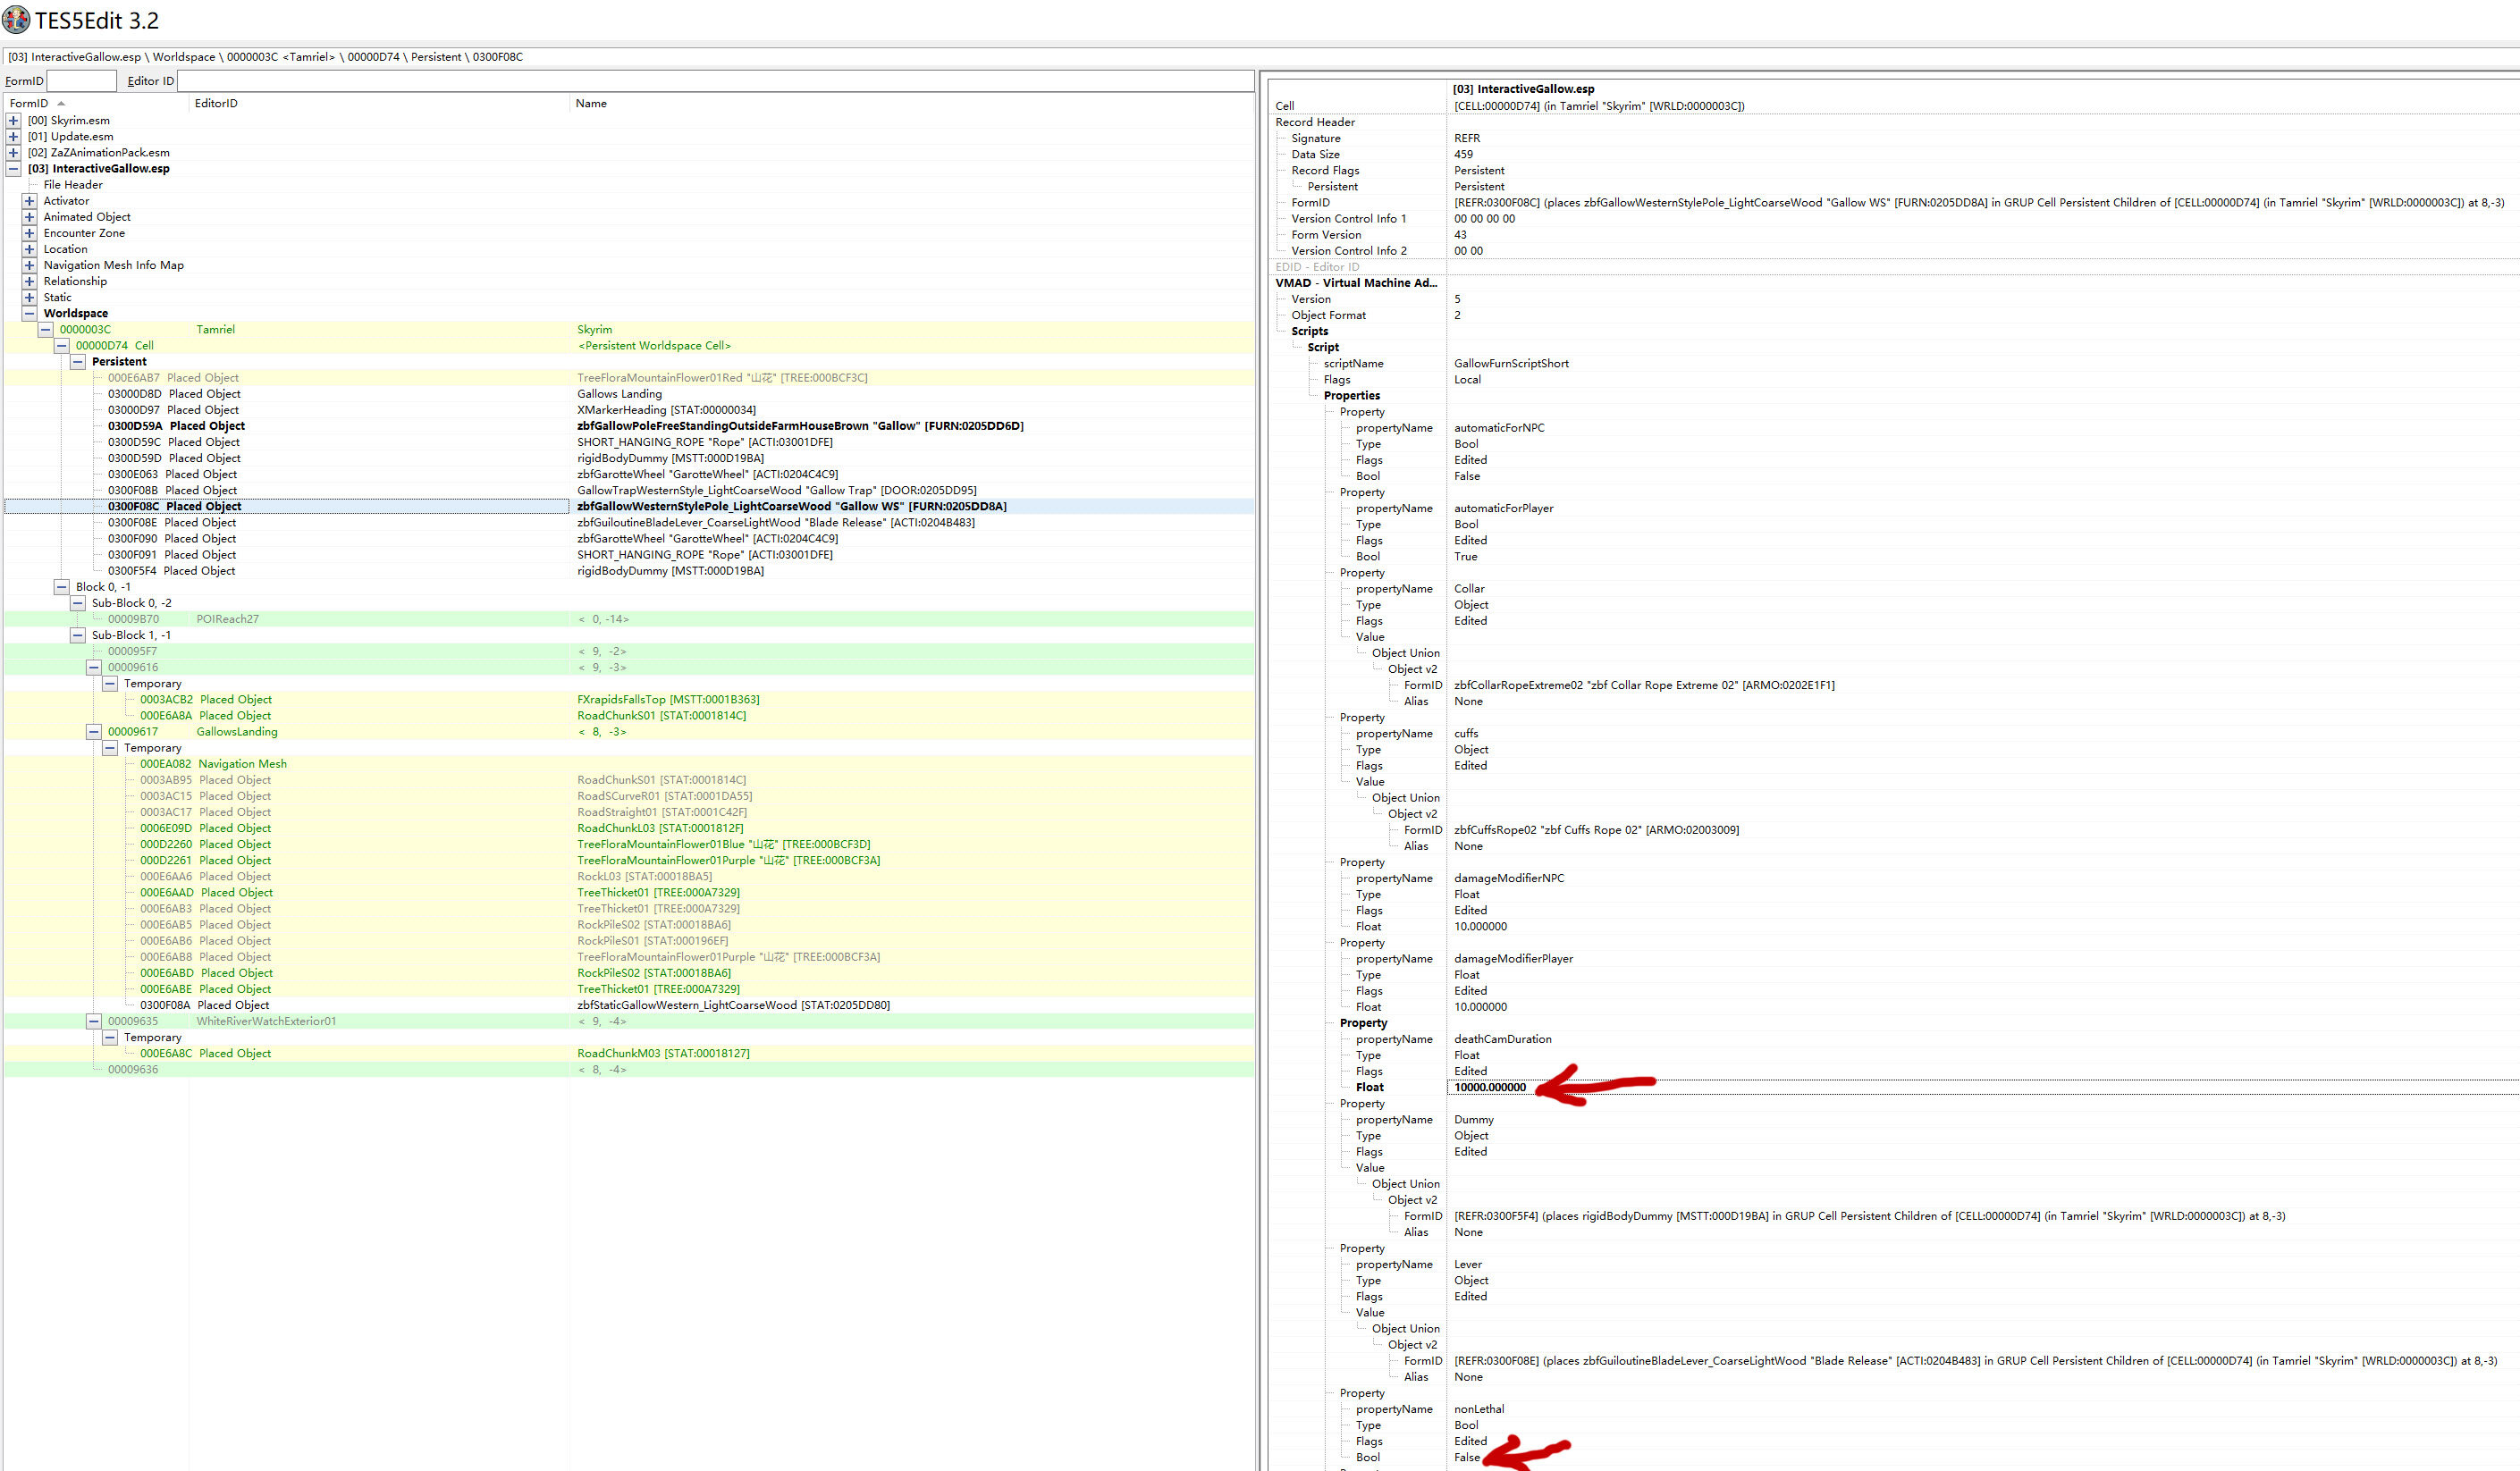This screenshot has width=2520, height=1471.
Task: Collapse the 00000D74 Cell node
Action: [x=61, y=345]
